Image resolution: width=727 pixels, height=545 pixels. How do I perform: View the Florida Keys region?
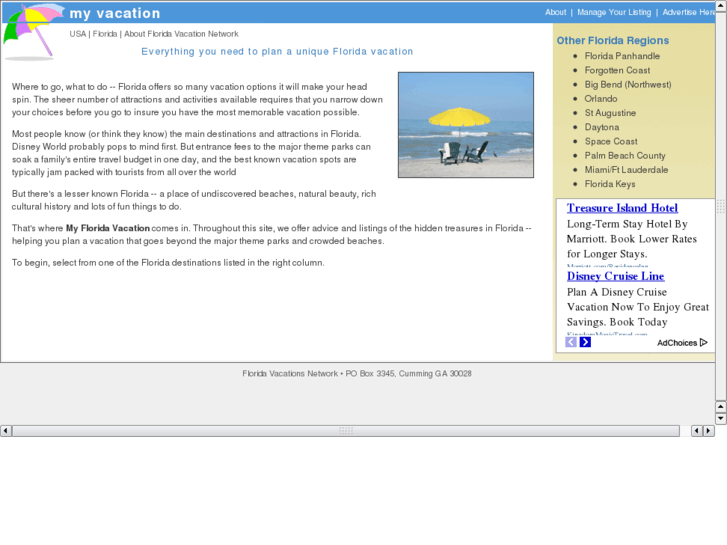tap(610, 184)
